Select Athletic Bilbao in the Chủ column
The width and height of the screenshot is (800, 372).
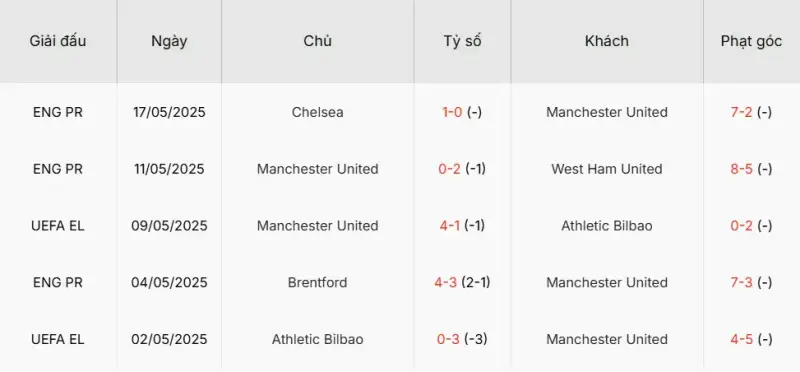[x=317, y=339]
